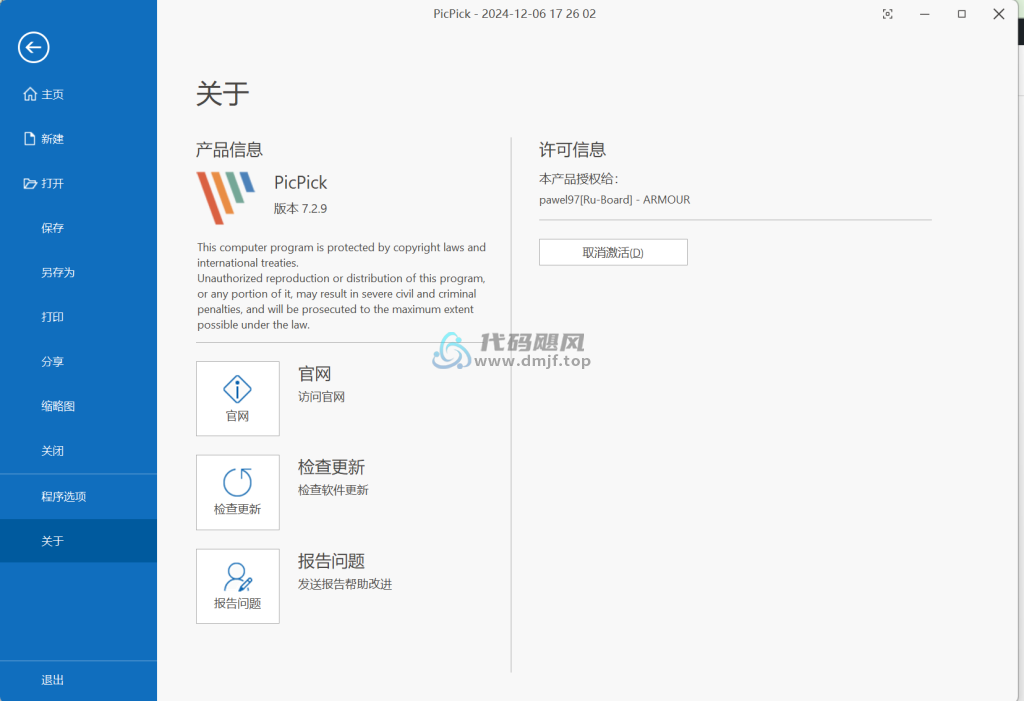
Task: Click the 产品信息 heading
Action: 229,150
